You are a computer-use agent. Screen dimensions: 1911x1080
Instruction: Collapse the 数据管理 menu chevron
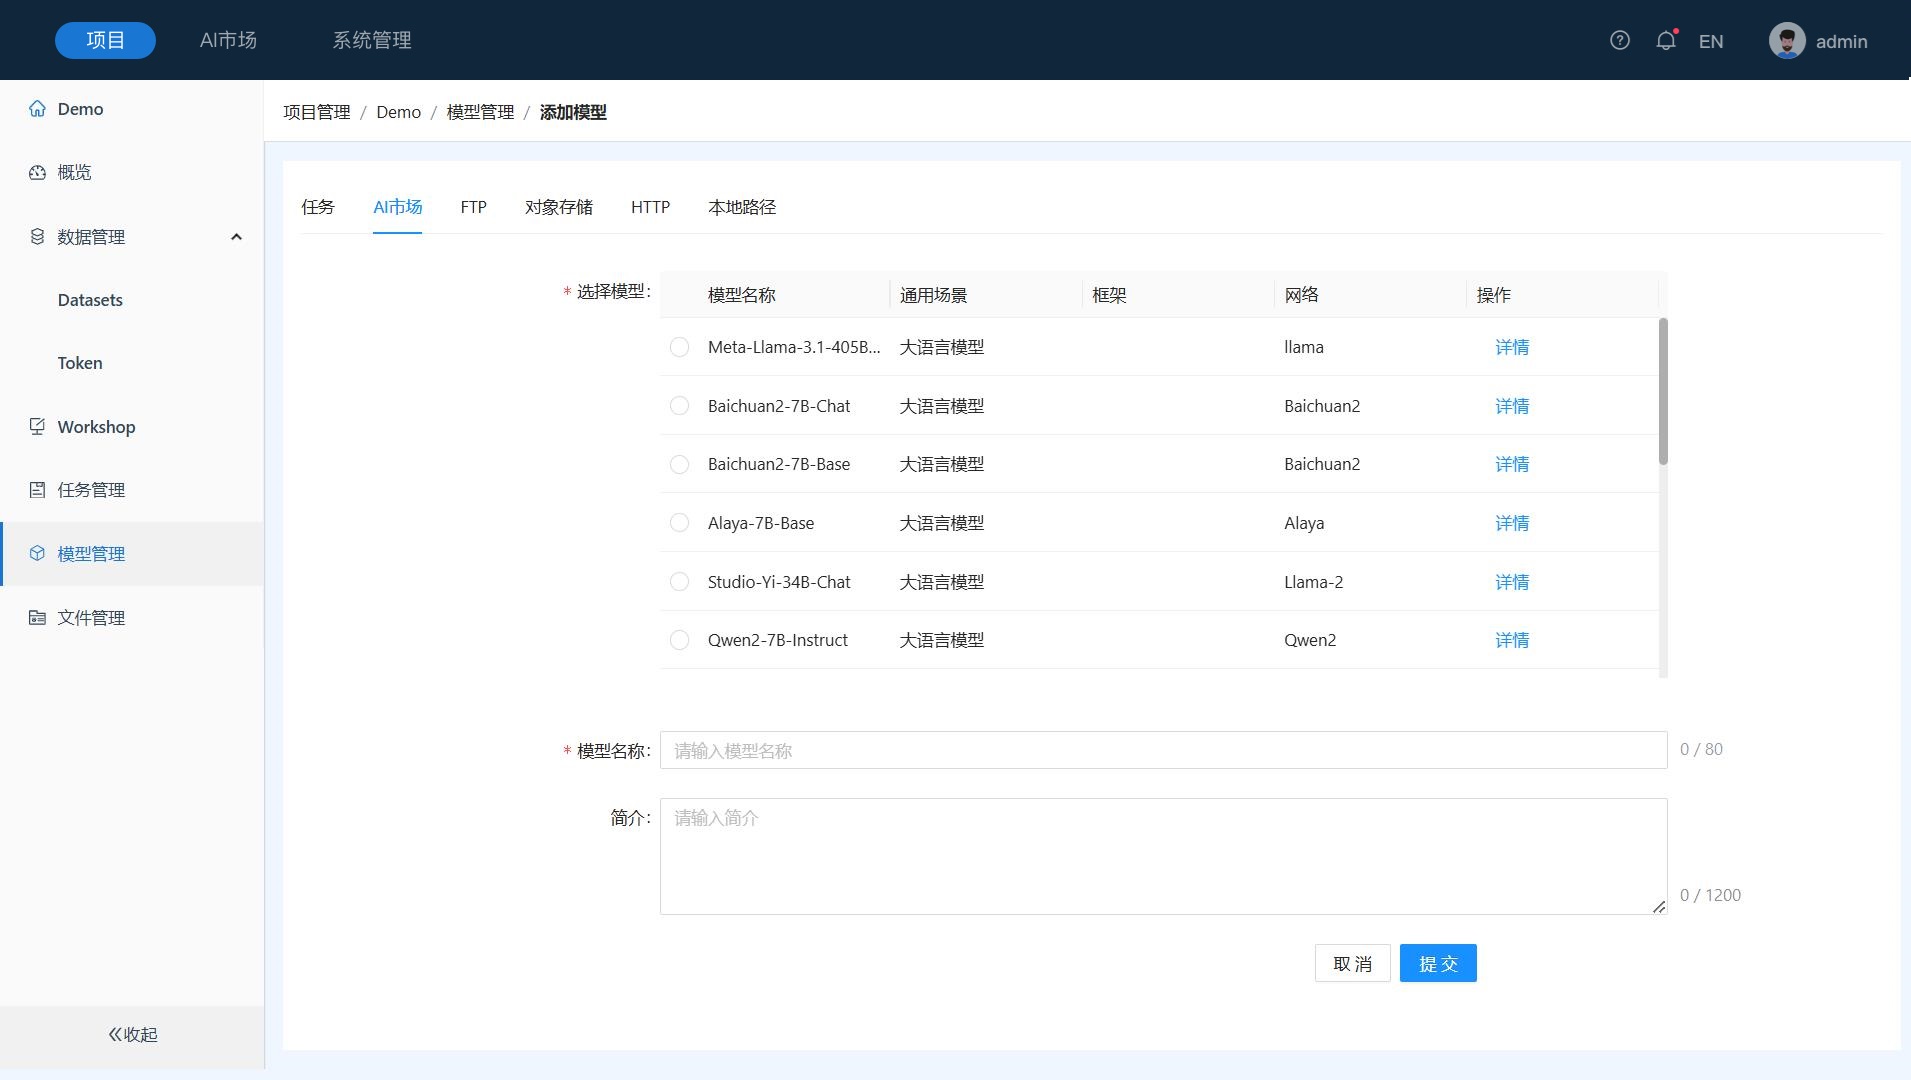click(236, 237)
